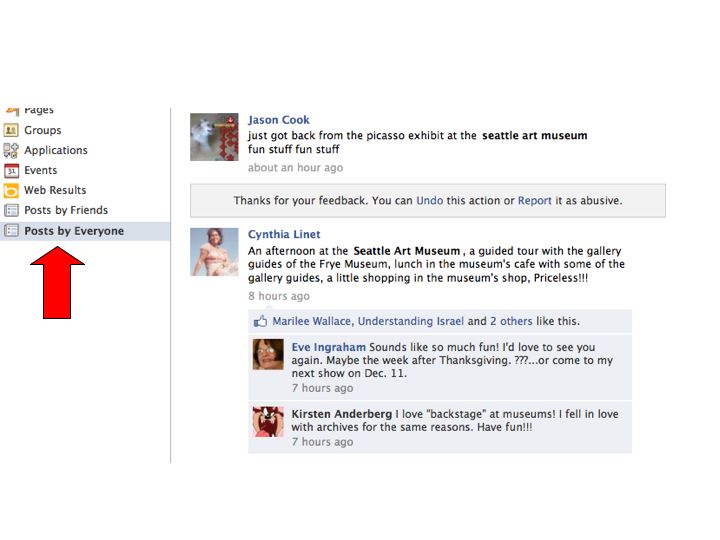The width and height of the screenshot is (720, 540).
Task: Click Undo in the feedback notice
Action: (429, 200)
